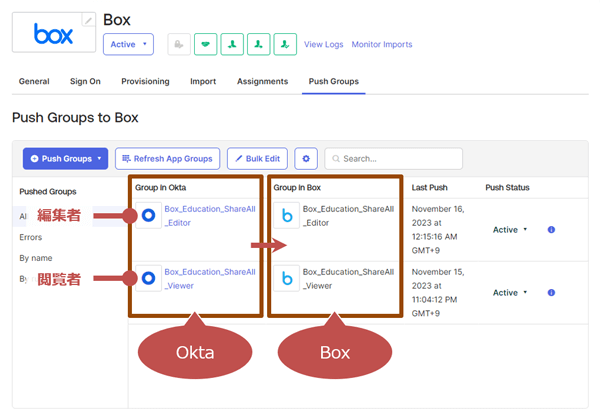Screen dimensions: 600x420
Task: Open the Active status dropdown under Box title
Action: 128,44
